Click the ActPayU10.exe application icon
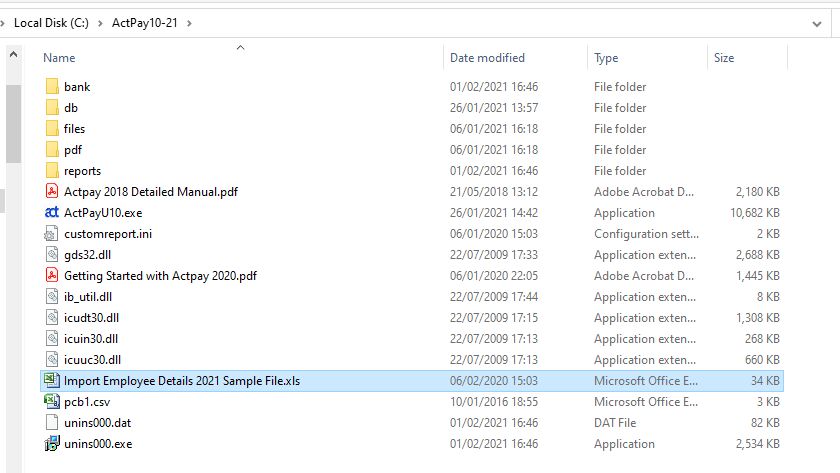The width and height of the screenshot is (840, 473). (x=52, y=213)
